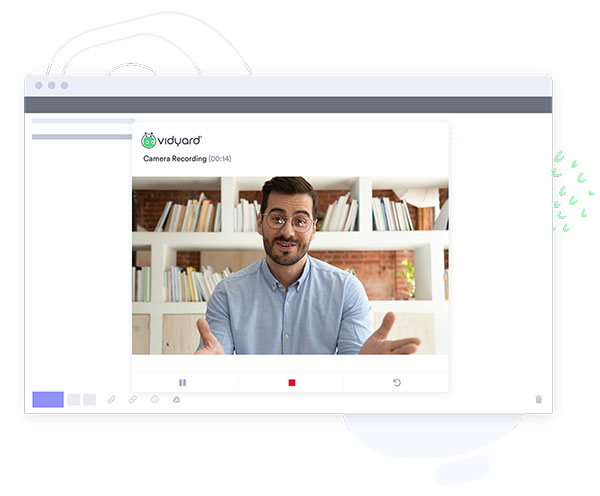Click the Drive icon in compose toolbar

176,399
